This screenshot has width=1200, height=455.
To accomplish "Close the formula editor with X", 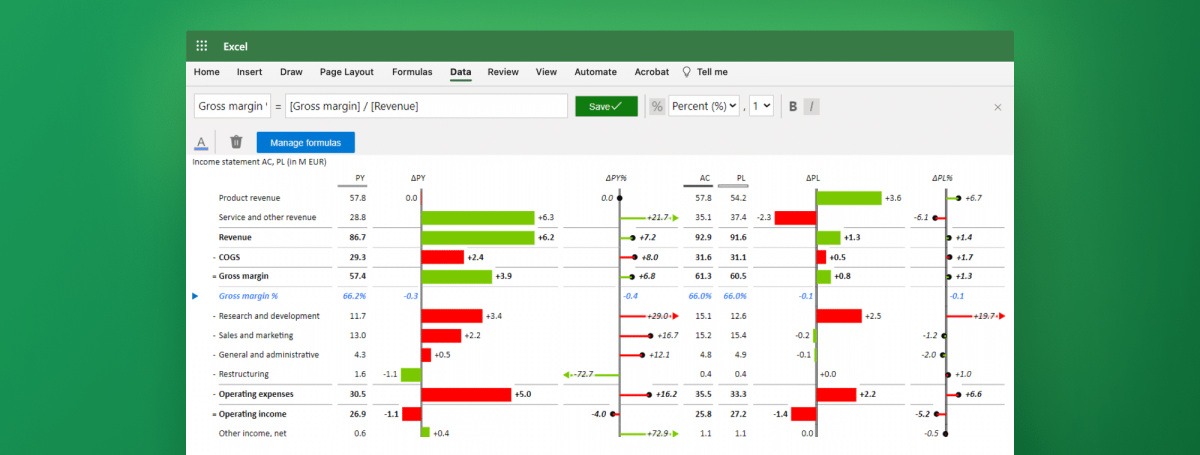I will (997, 107).
